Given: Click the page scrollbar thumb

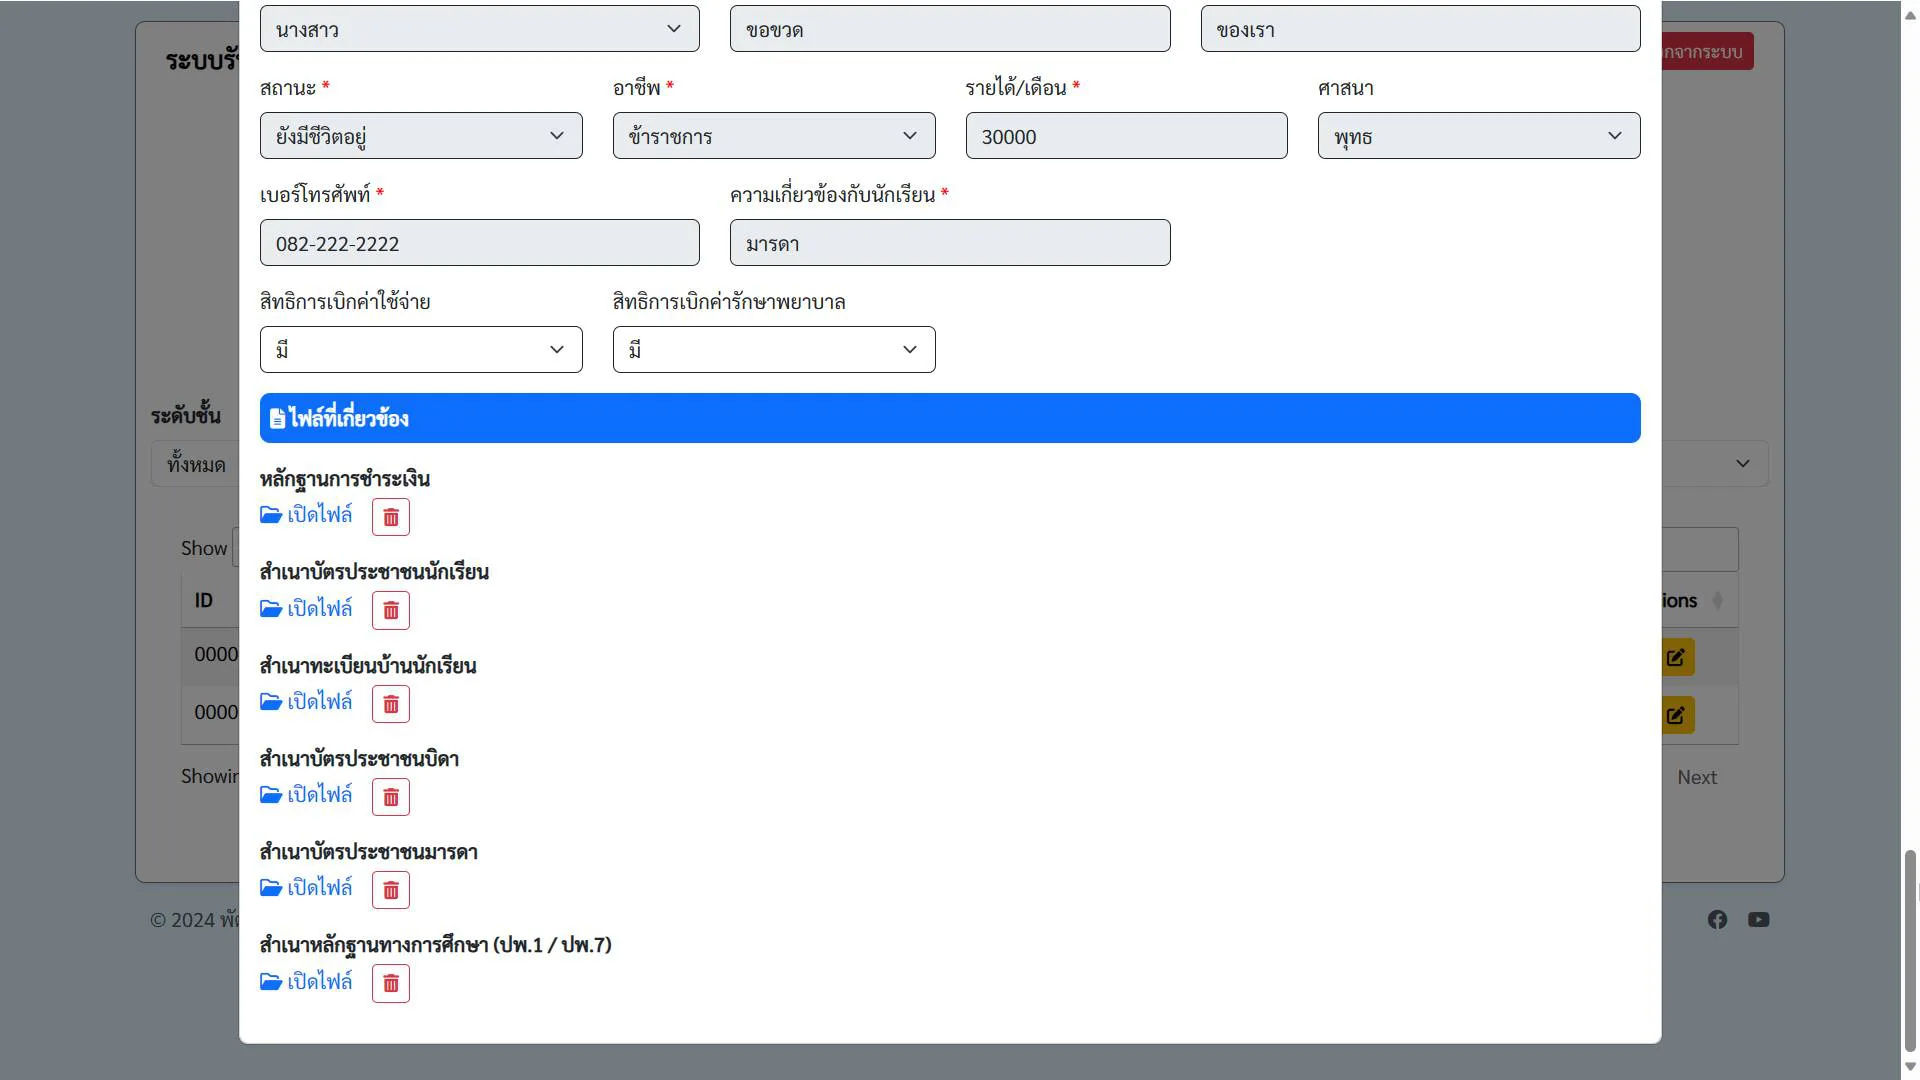Looking at the screenshot, I should pos(1910,950).
